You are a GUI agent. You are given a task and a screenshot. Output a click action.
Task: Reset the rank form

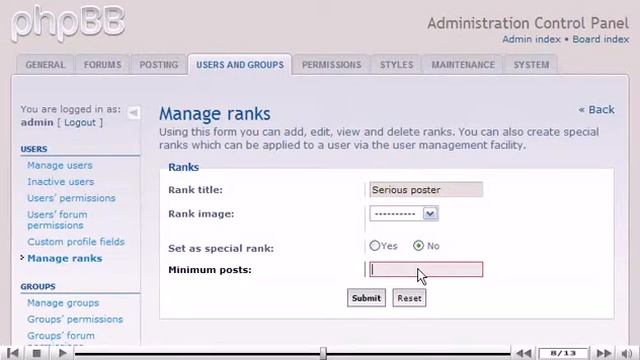[x=409, y=298]
